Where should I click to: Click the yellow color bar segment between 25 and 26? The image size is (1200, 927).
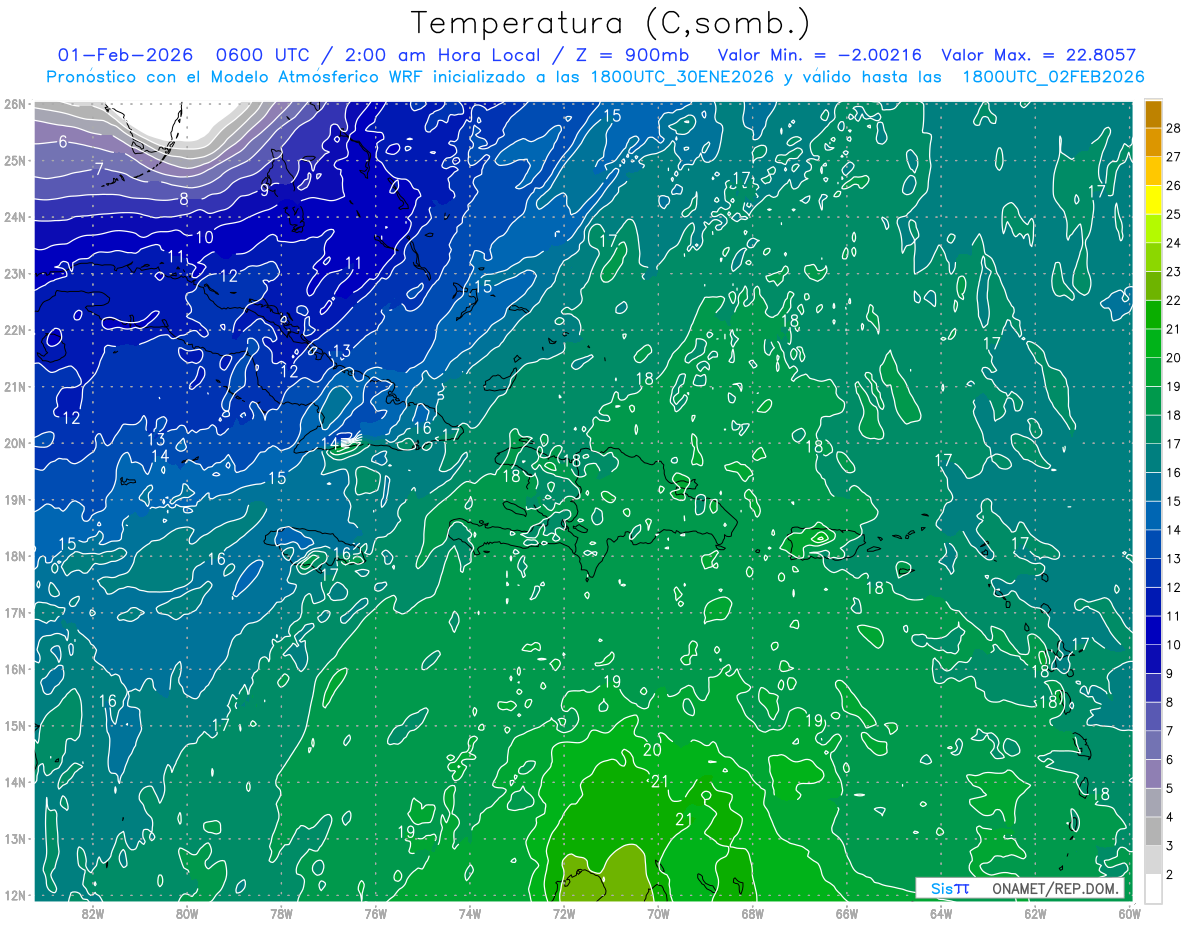click(1153, 200)
